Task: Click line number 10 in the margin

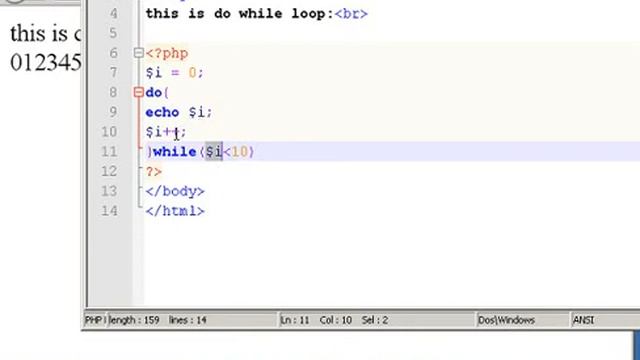Action: tap(109, 131)
